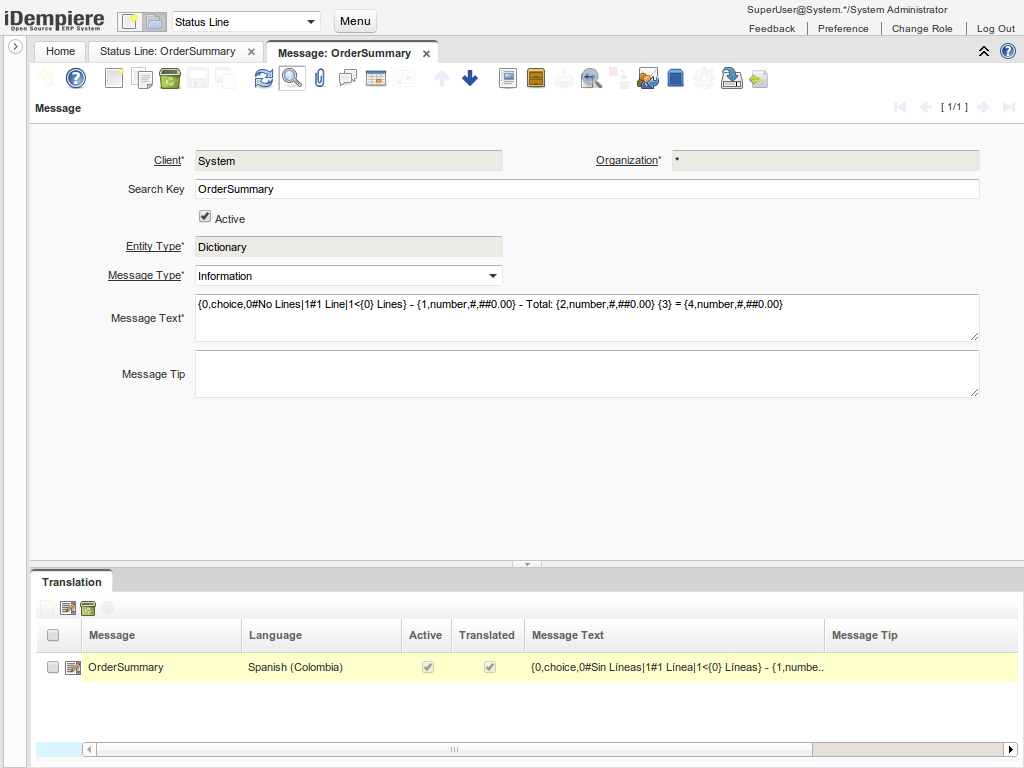The width and height of the screenshot is (1024, 768).
Task: Click the Translation grid horizontal scrollbar
Action: point(450,749)
